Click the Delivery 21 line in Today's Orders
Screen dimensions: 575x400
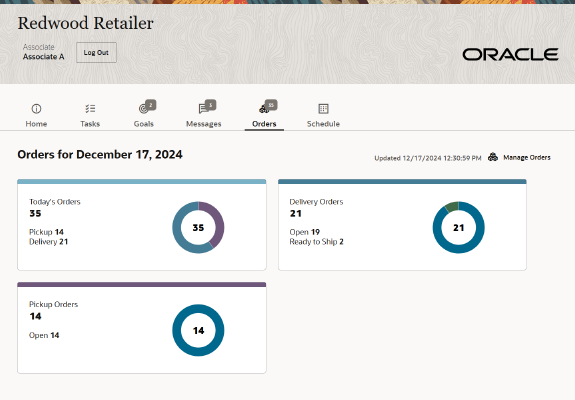pos(48,242)
